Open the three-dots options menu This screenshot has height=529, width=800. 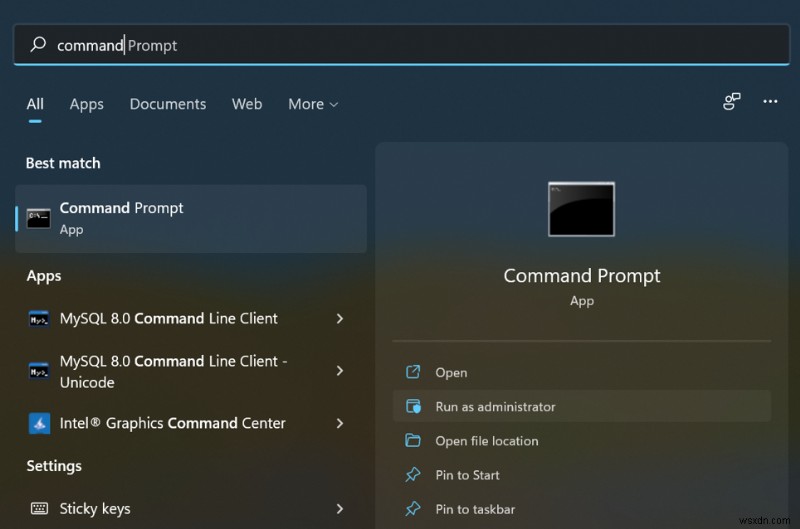[x=770, y=102]
